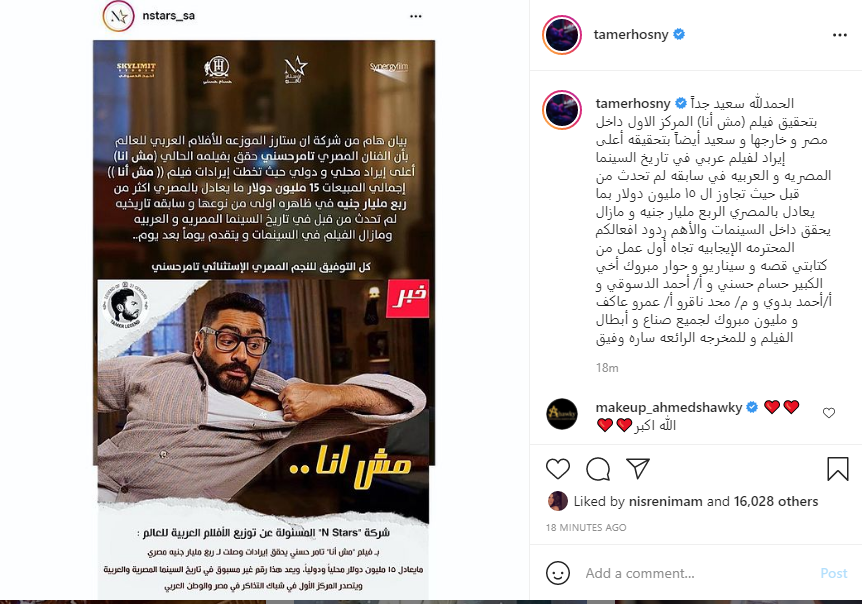Click the Post comment button
This screenshot has height=604, width=862.
coord(833,573)
